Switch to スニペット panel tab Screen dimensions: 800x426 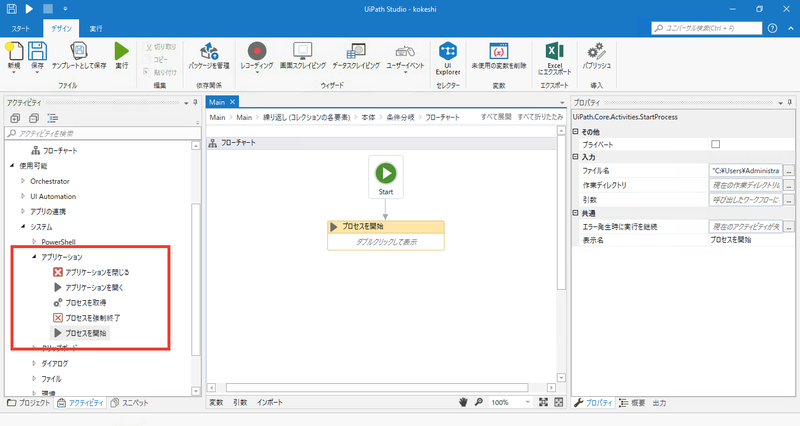tap(130, 403)
